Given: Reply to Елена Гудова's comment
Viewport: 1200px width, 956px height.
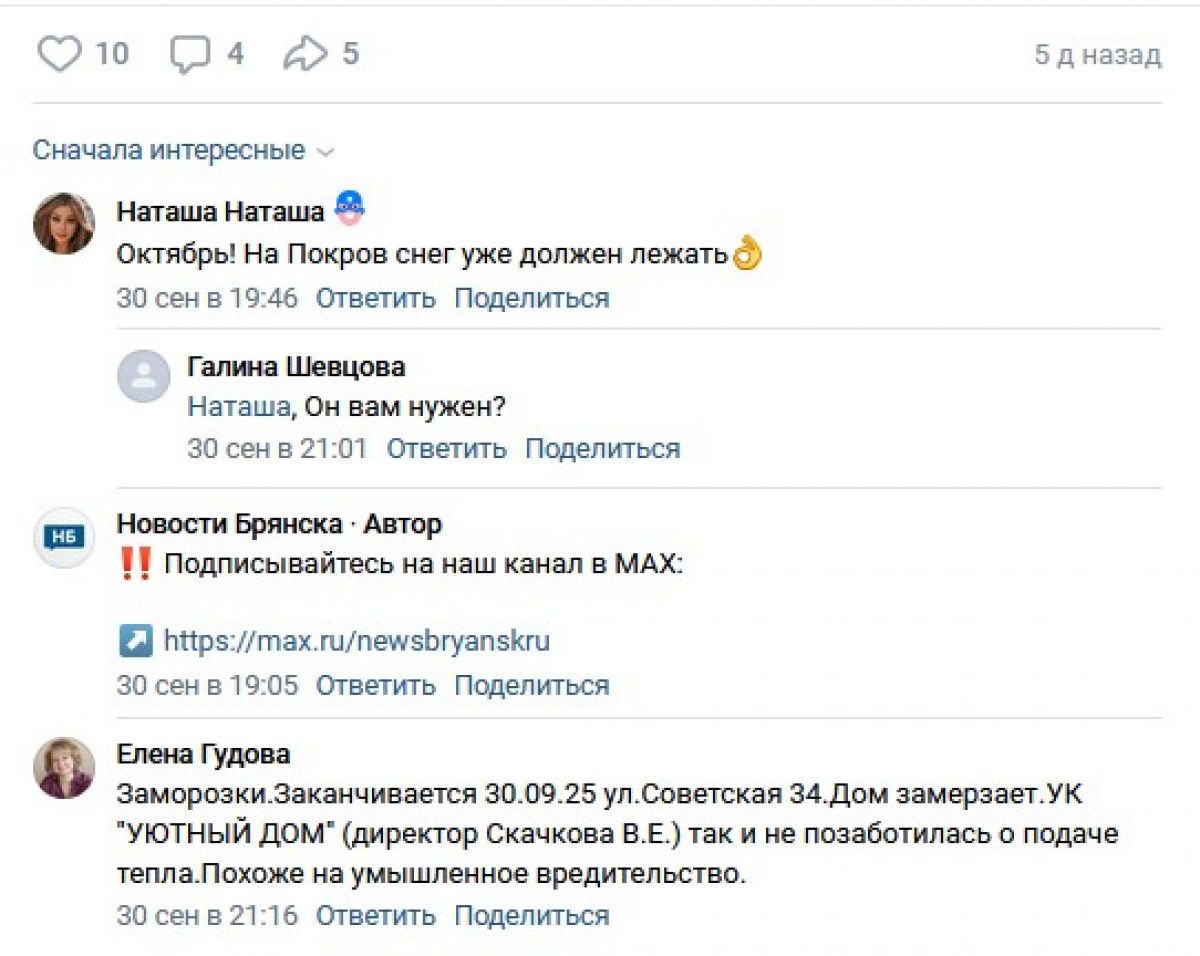Looking at the screenshot, I should (x=375, y=915).
